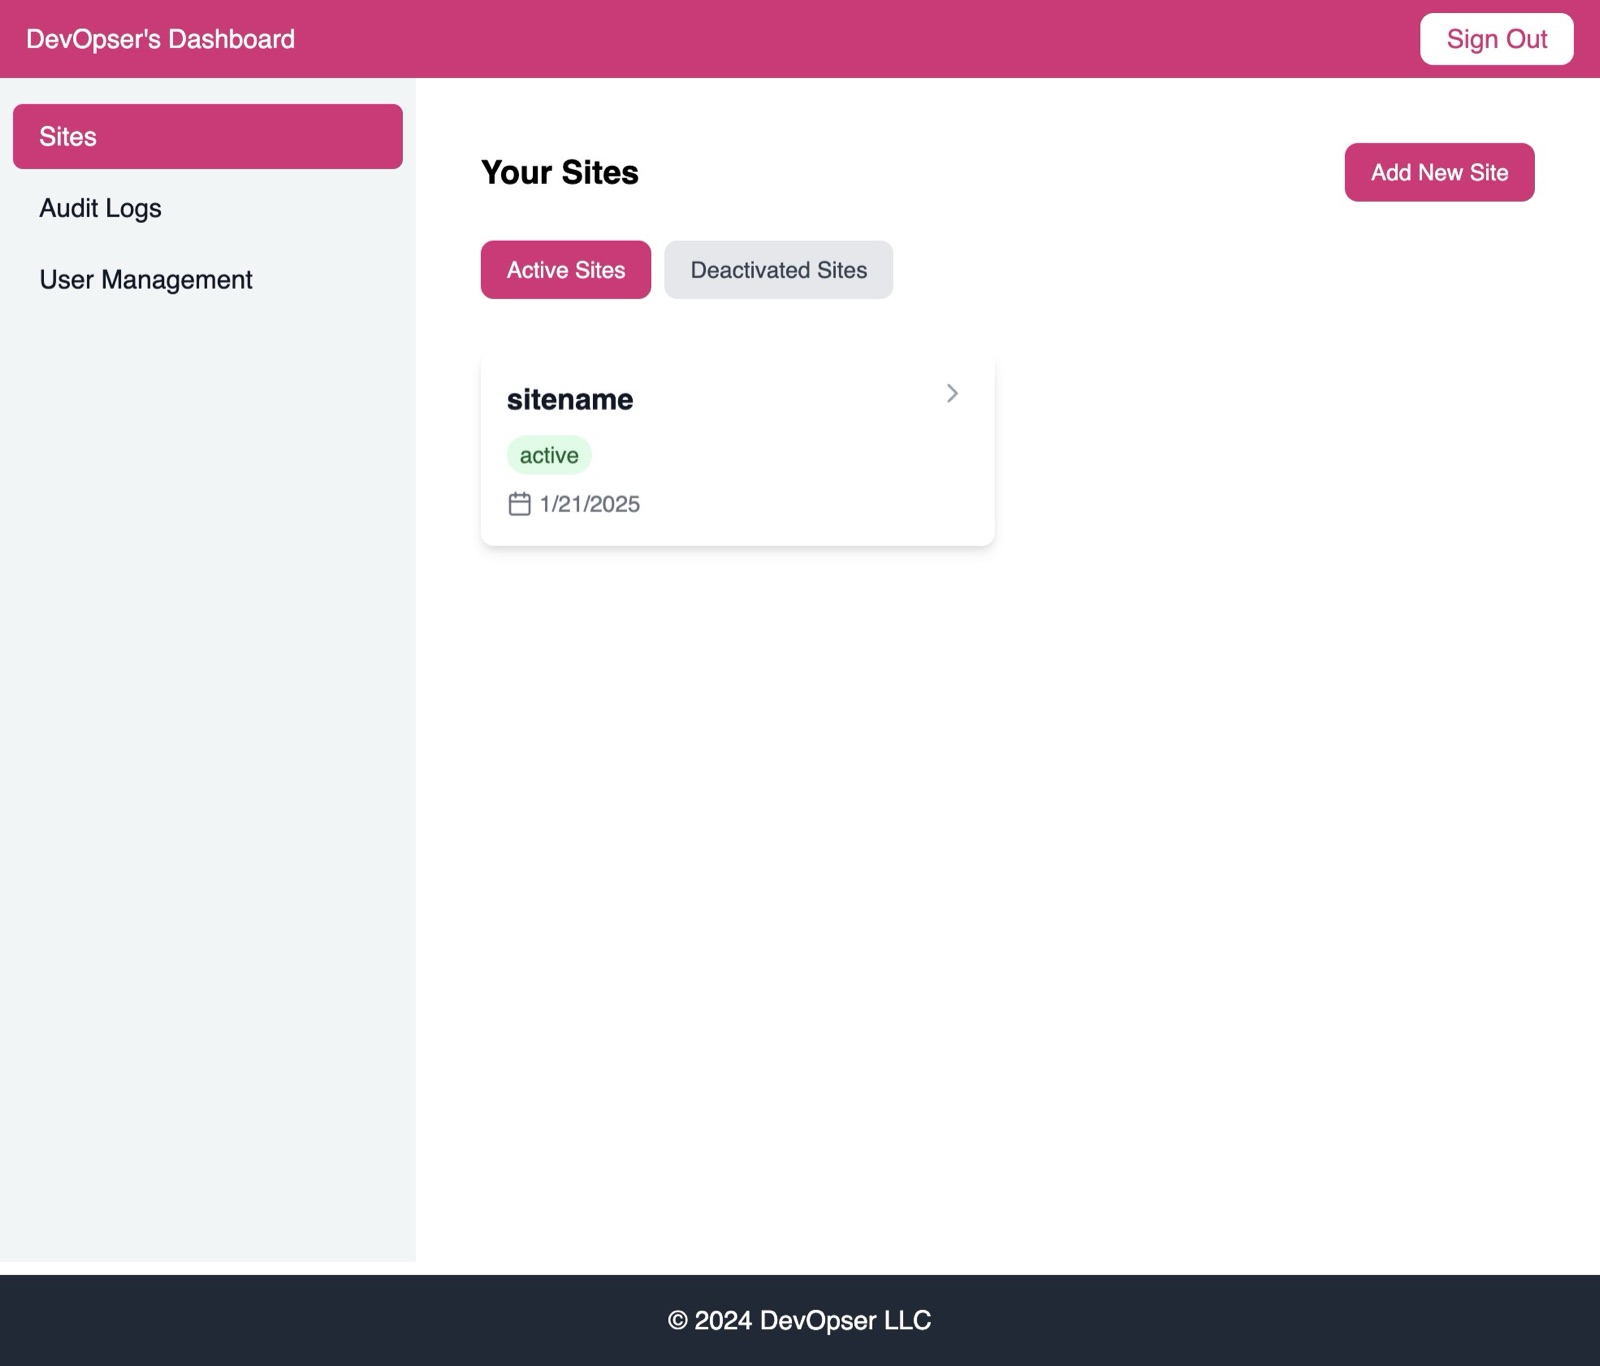
Task: Click the calendar icon on sitename card
Action: coord(519,504)
